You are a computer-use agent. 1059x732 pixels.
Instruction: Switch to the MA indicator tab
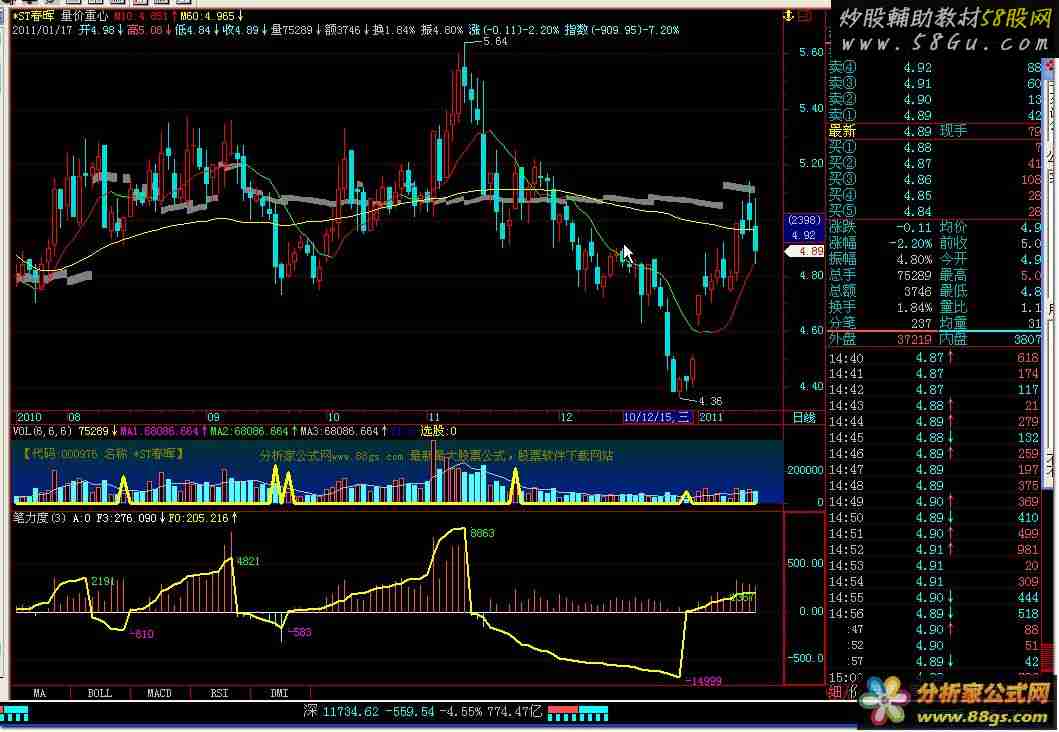[x=40, y=693]
